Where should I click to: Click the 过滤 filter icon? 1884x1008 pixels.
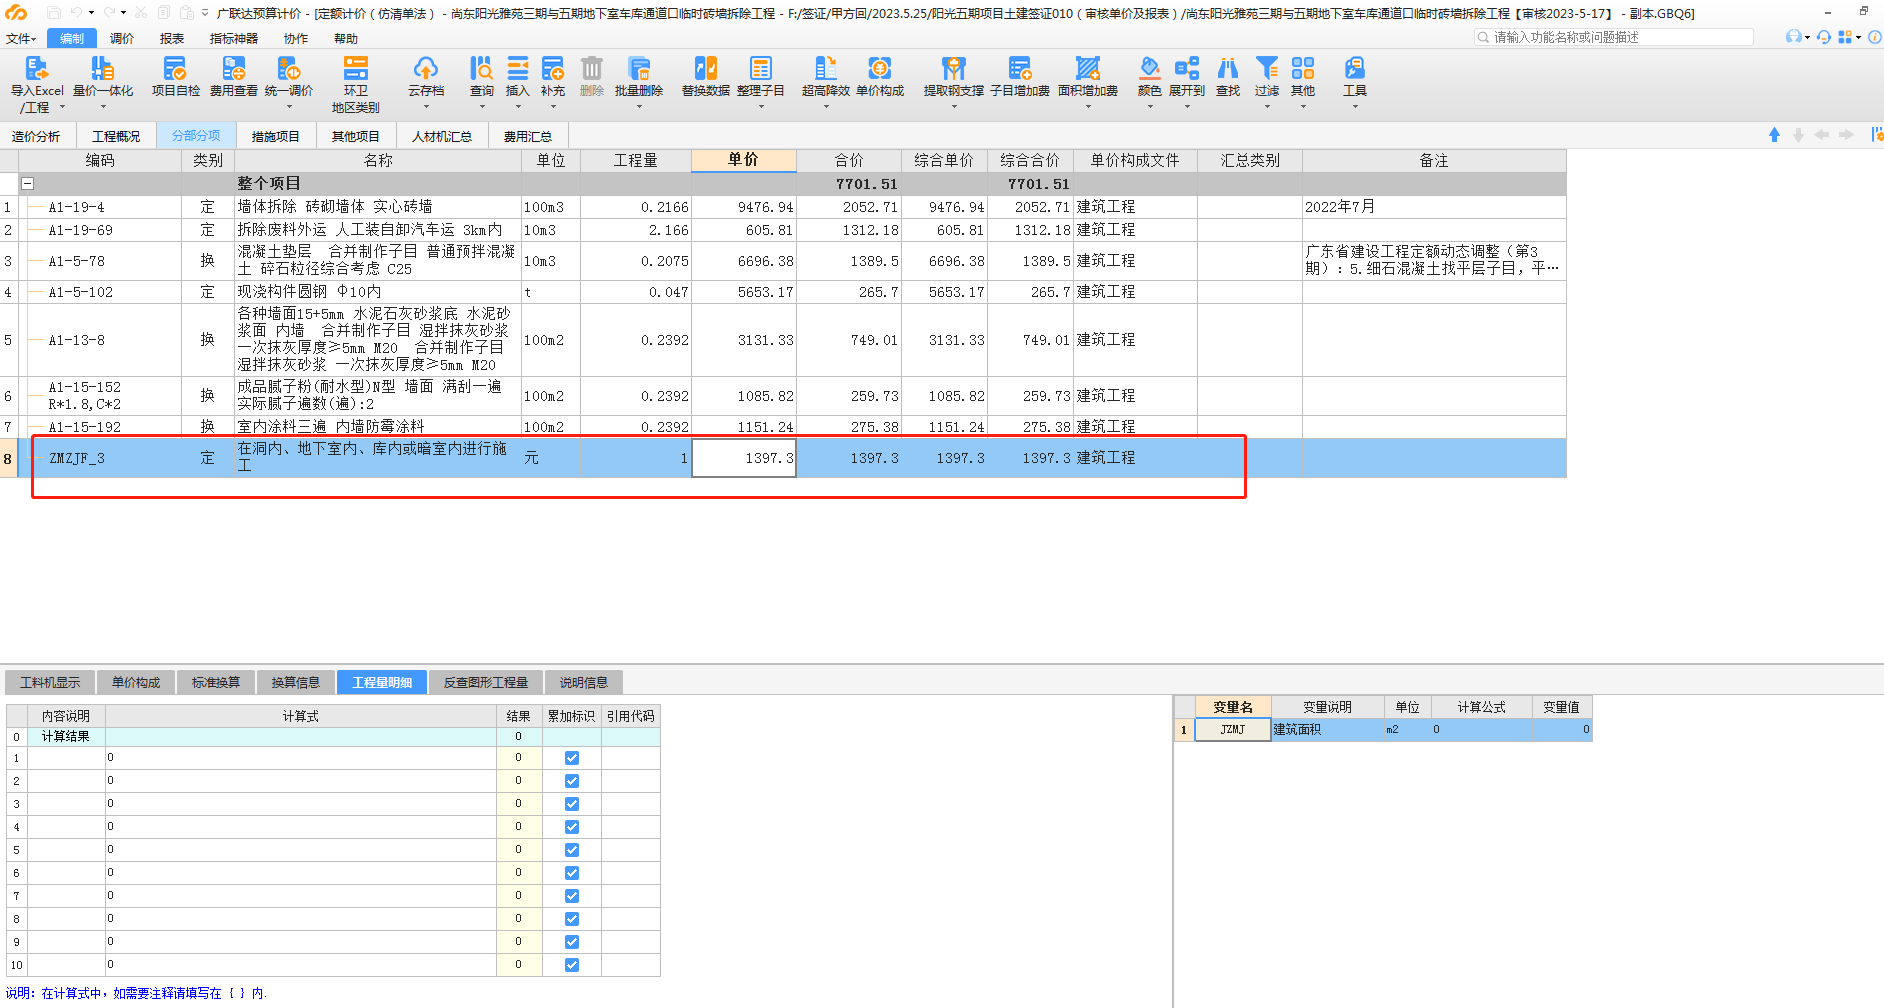click(x=1267, y=68)
